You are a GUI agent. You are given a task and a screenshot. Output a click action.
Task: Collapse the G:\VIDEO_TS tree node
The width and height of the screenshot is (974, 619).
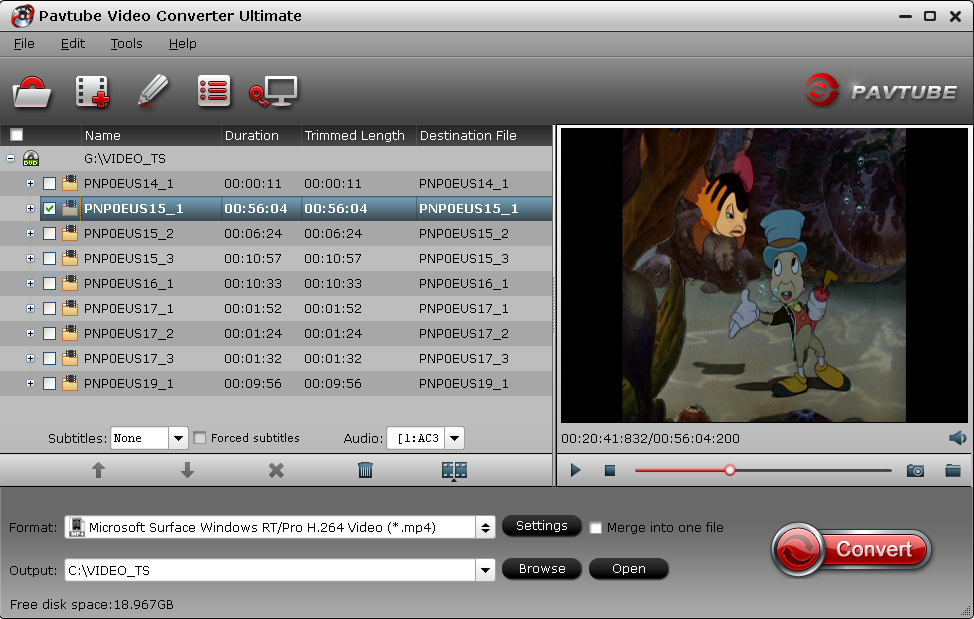point(11,158)
